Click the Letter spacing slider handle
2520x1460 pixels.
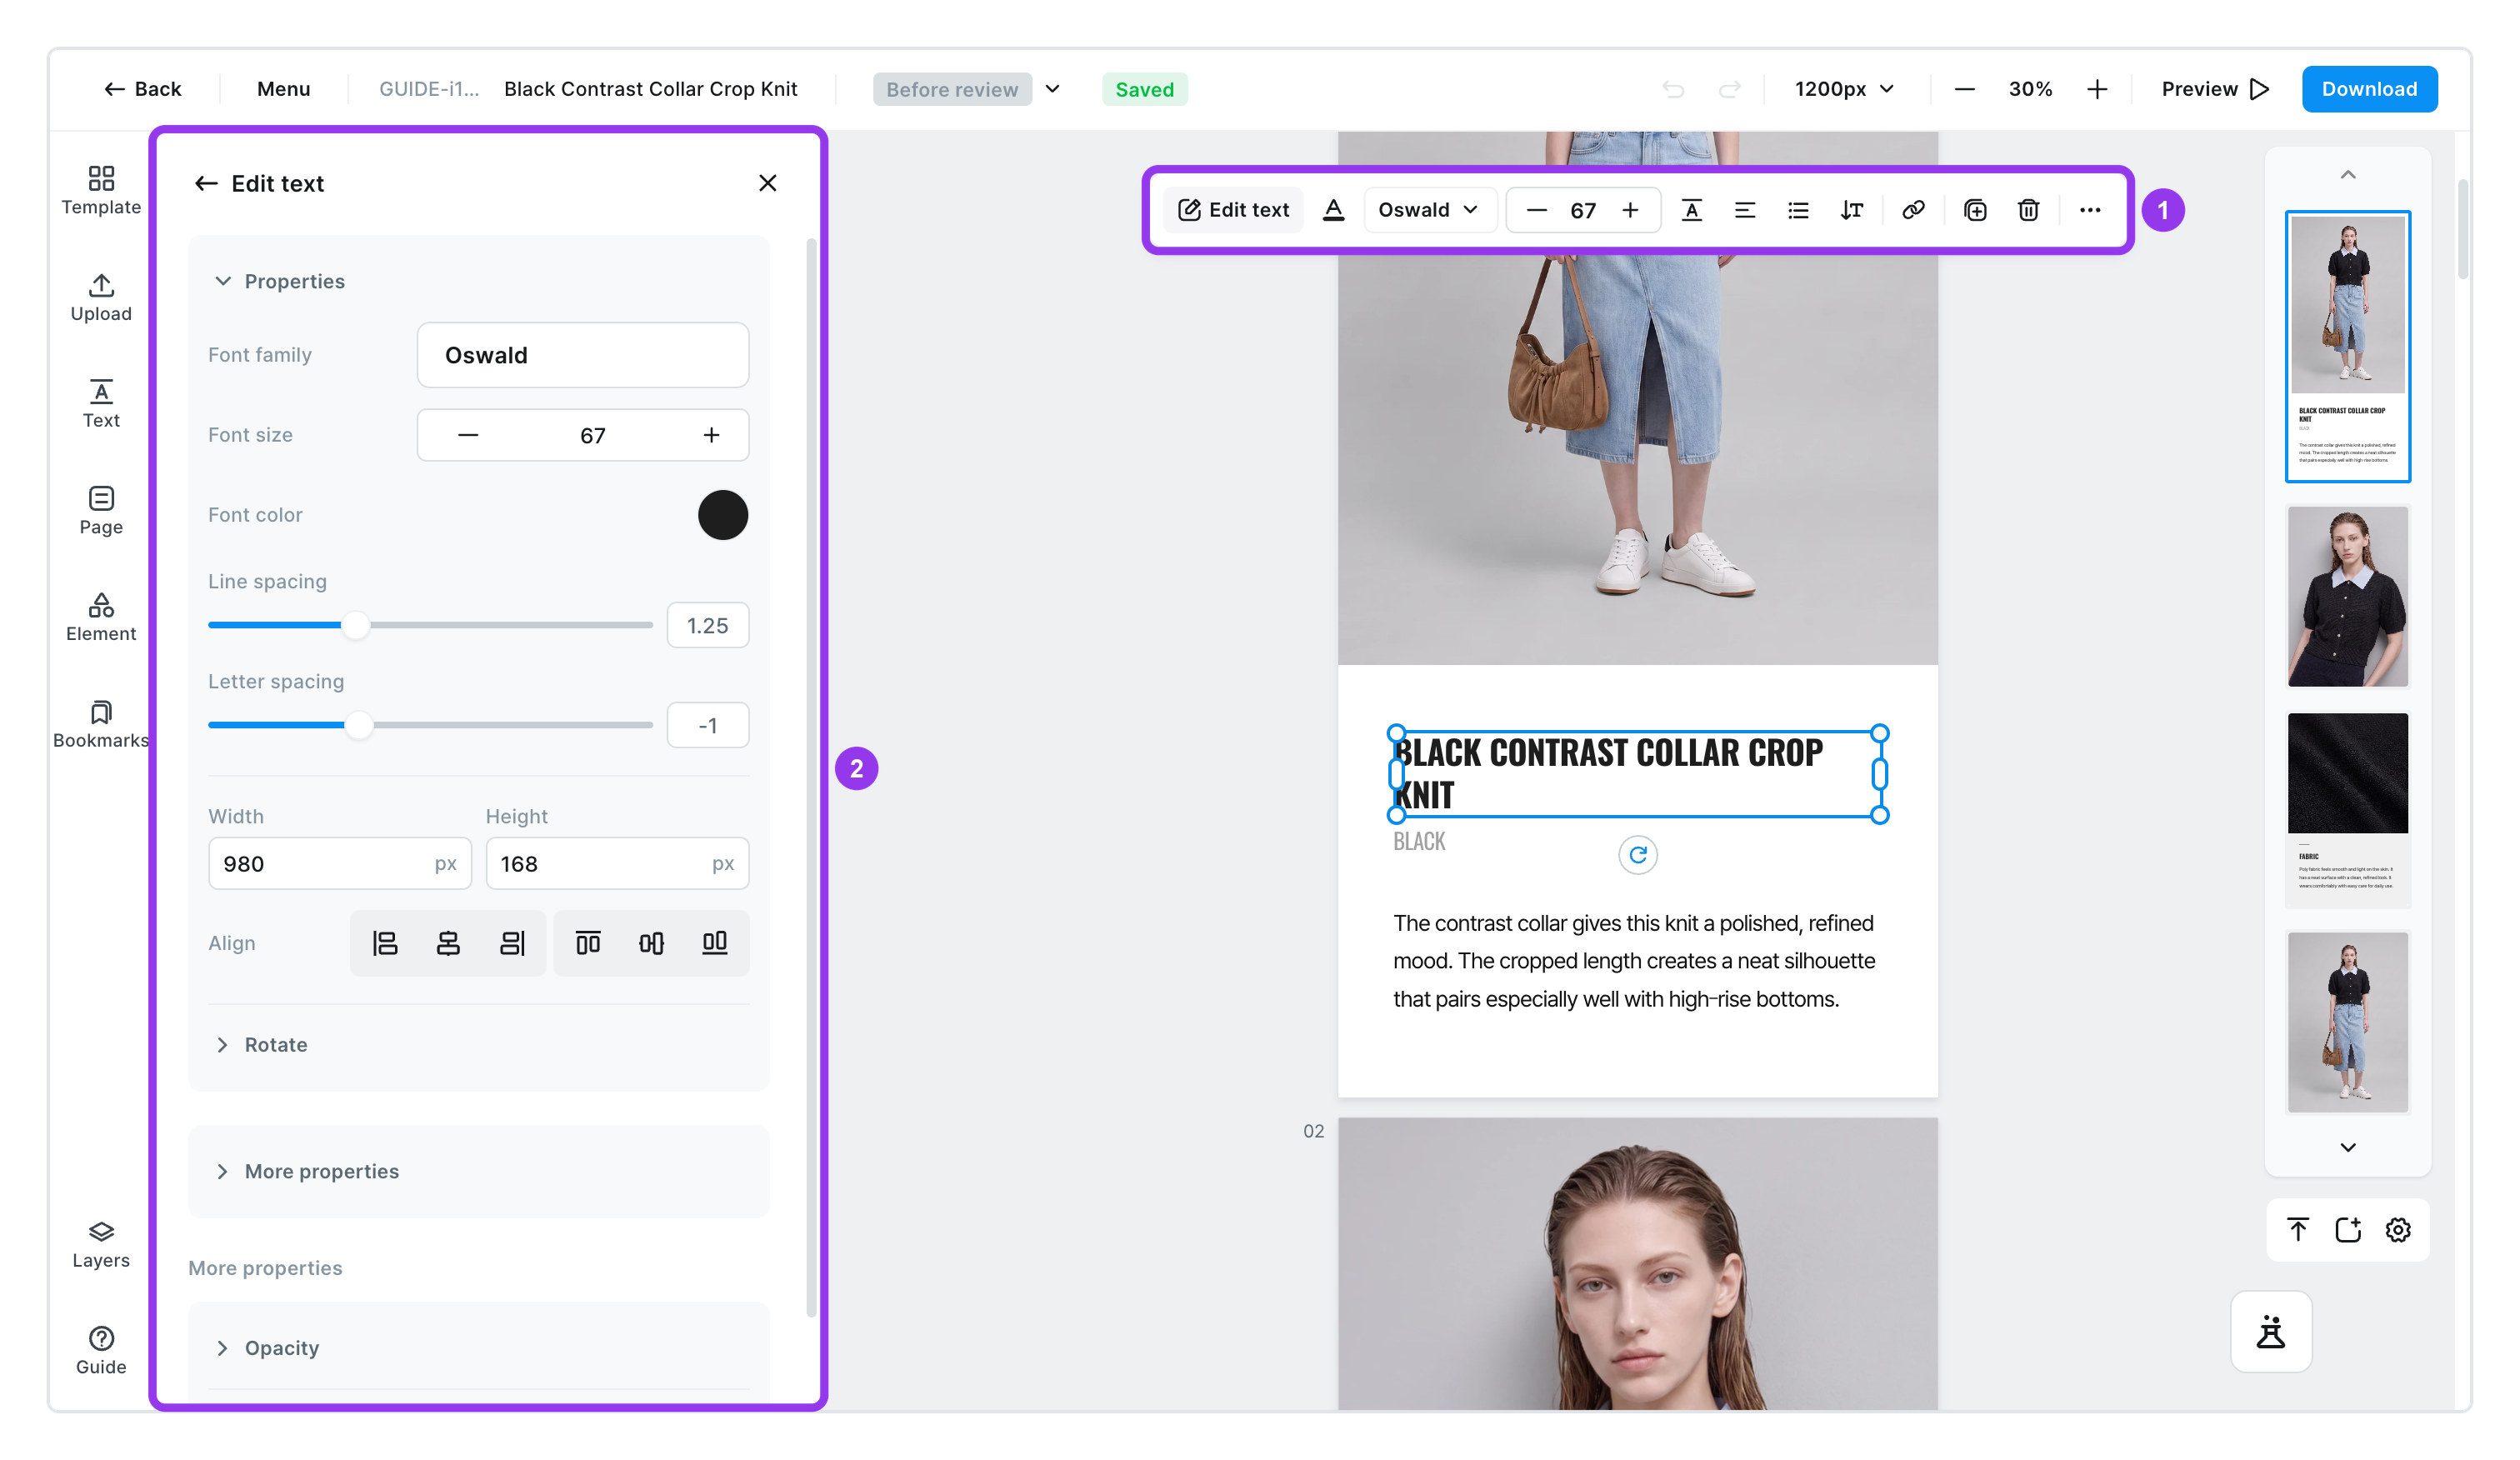point(358,725)
